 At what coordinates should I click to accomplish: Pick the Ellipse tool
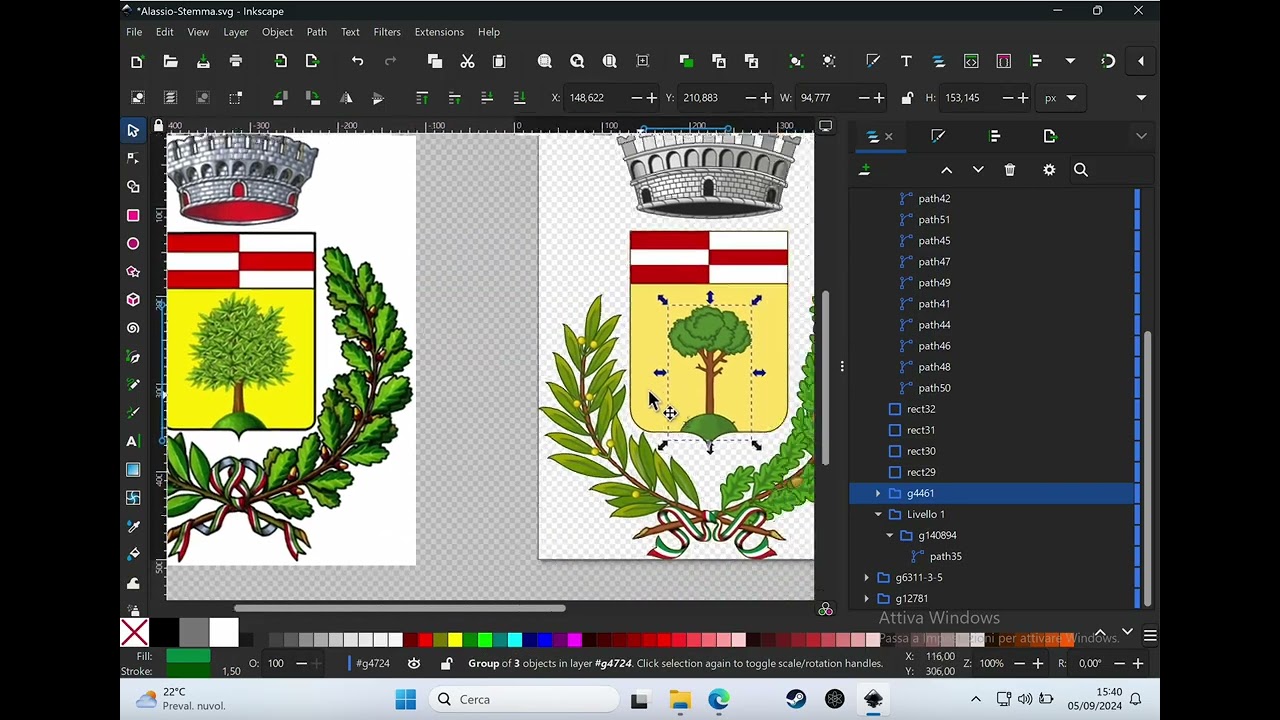[133, 243]
